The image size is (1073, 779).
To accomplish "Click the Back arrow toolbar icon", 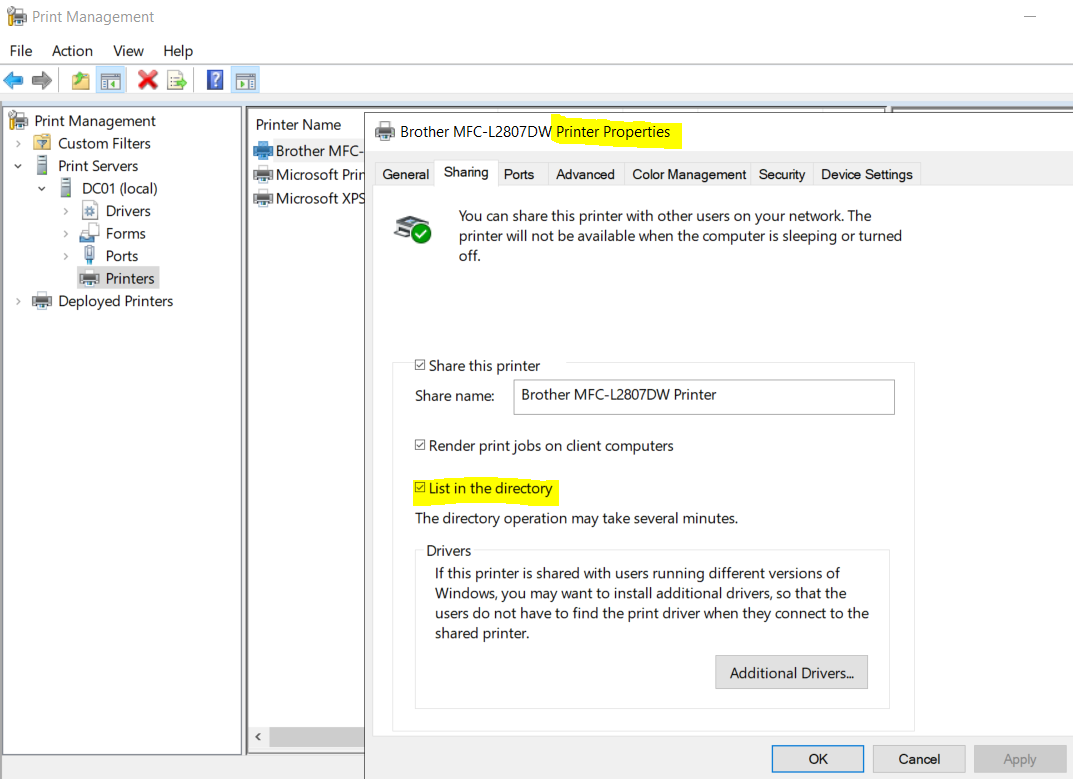I will coord(14,81).
